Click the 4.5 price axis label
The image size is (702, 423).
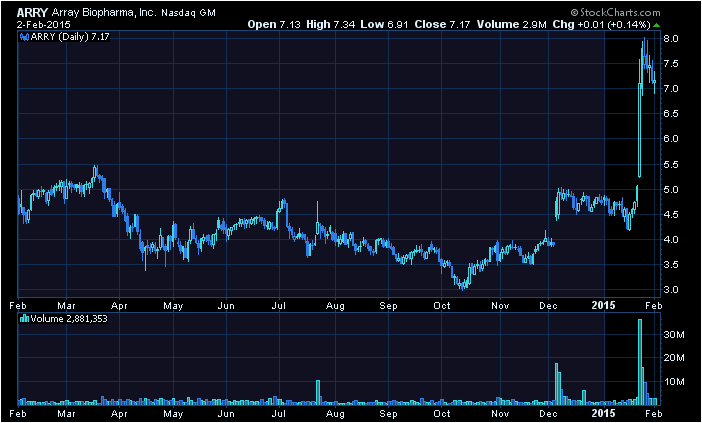(x=672, y=214)
